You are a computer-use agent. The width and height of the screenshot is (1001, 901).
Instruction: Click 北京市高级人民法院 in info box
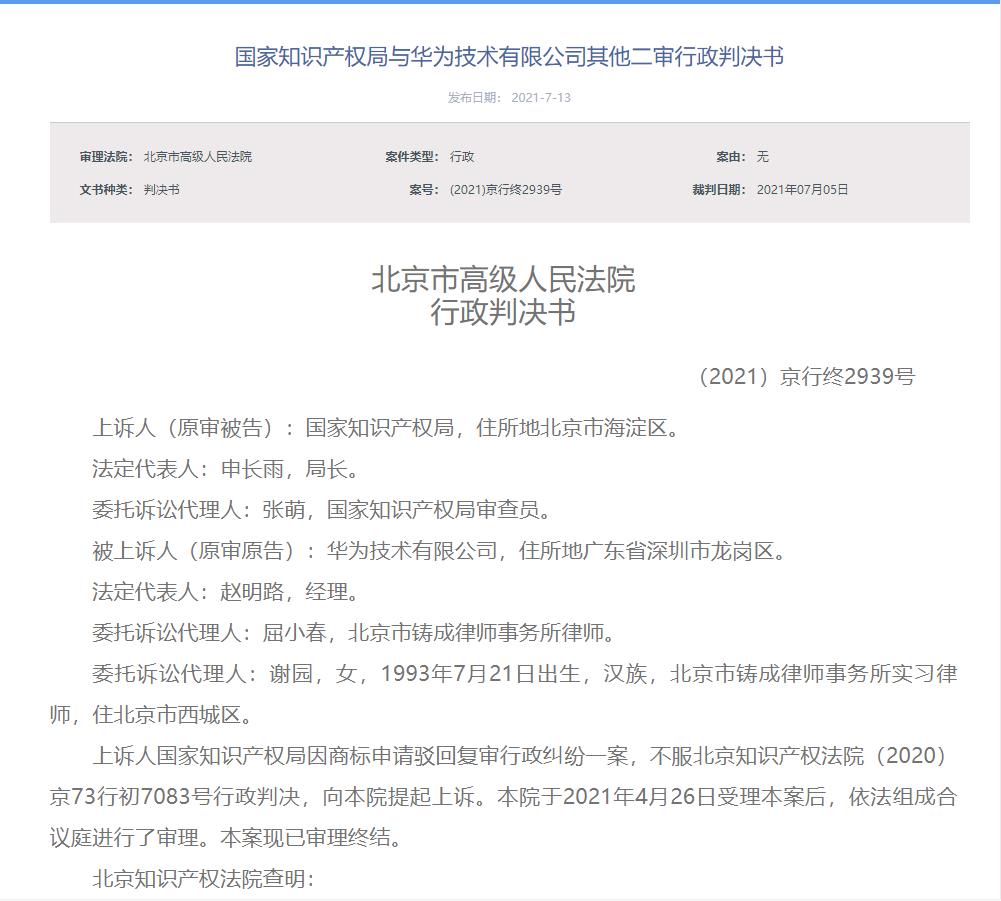tap(198, 156)
